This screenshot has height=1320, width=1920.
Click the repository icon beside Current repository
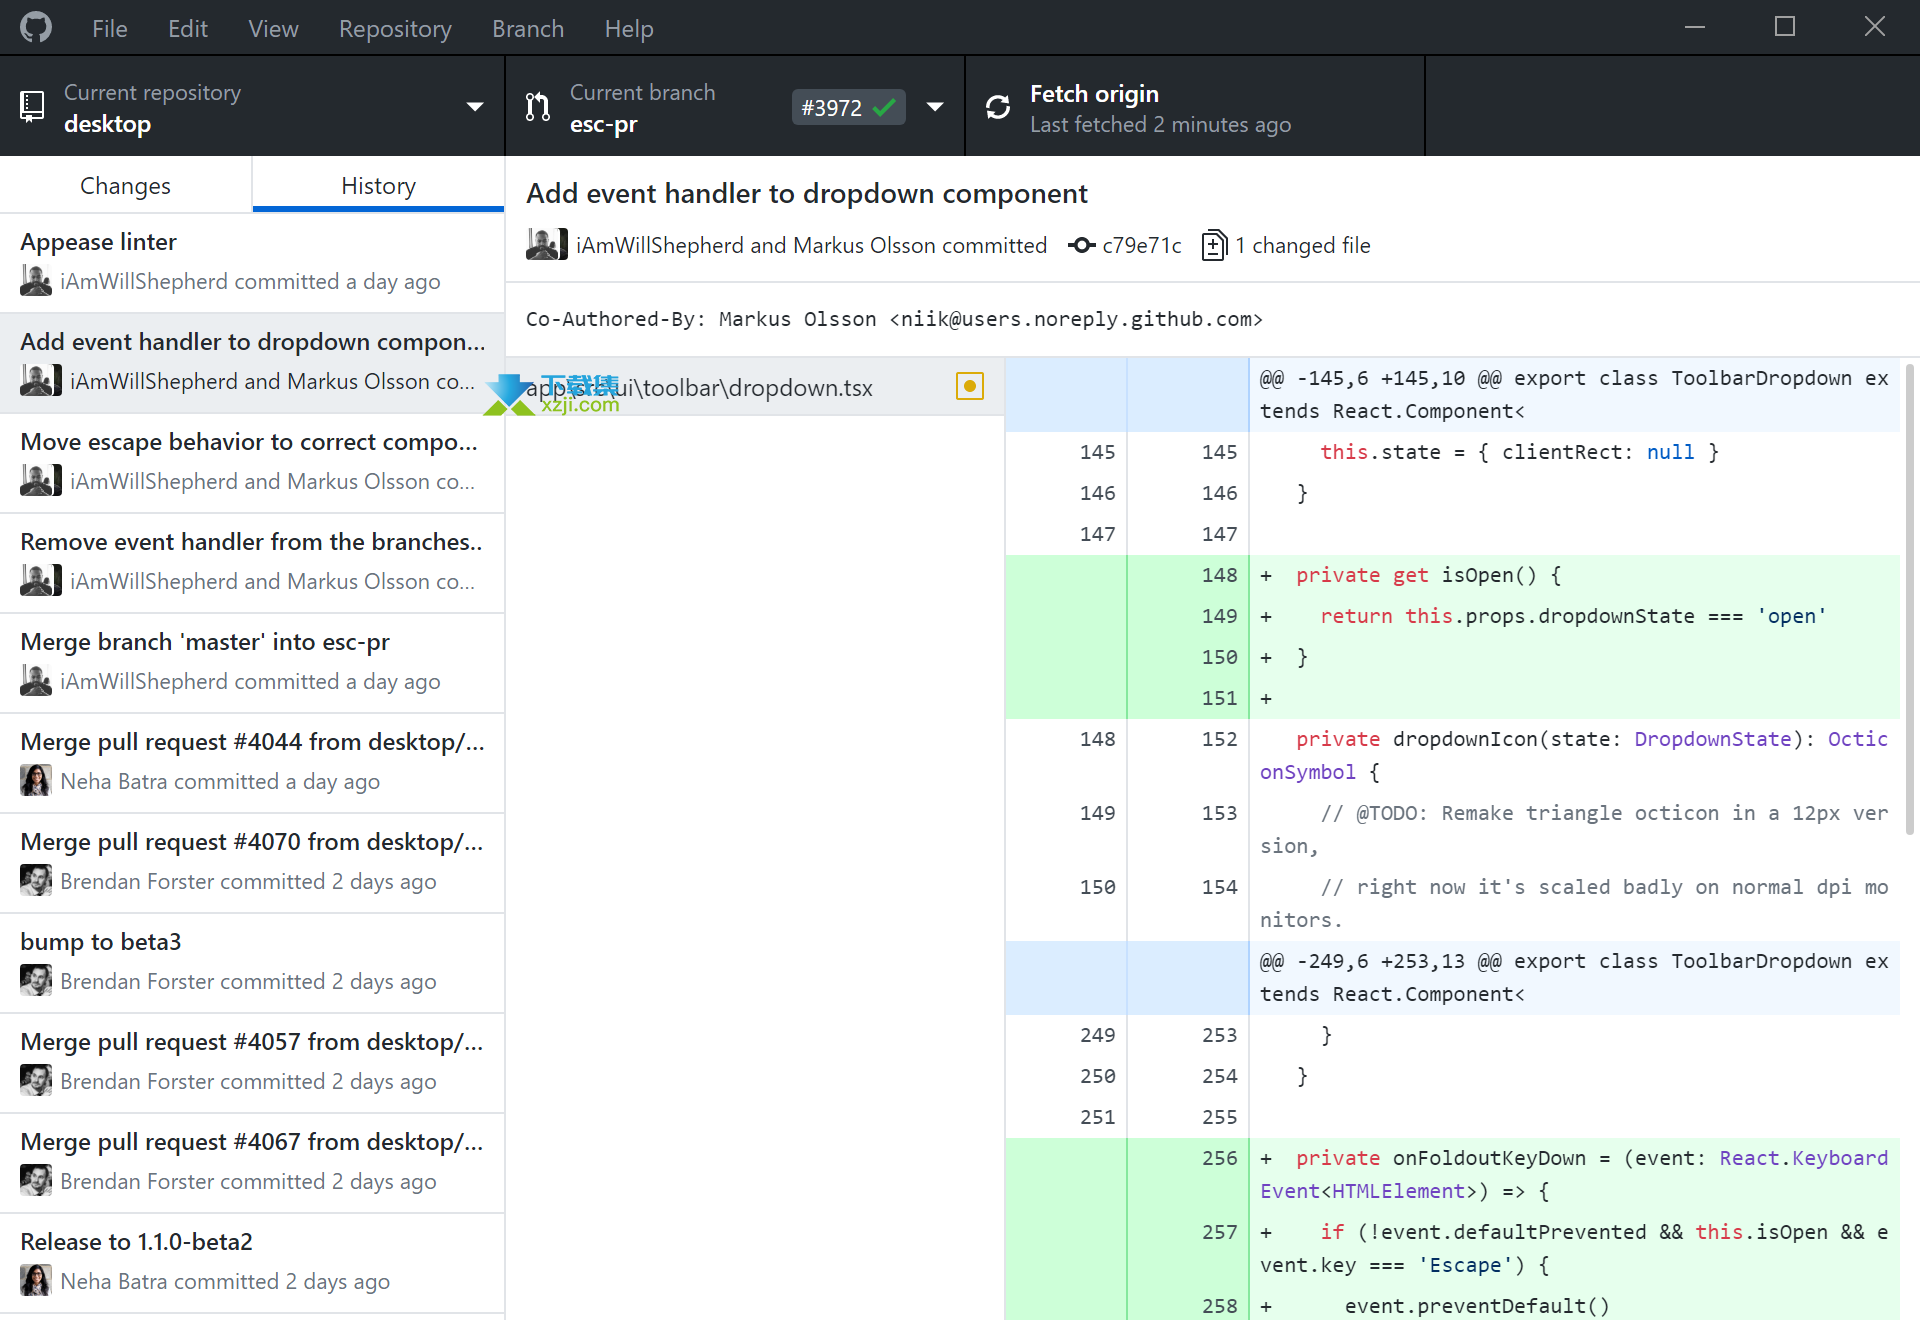[32, 107]
